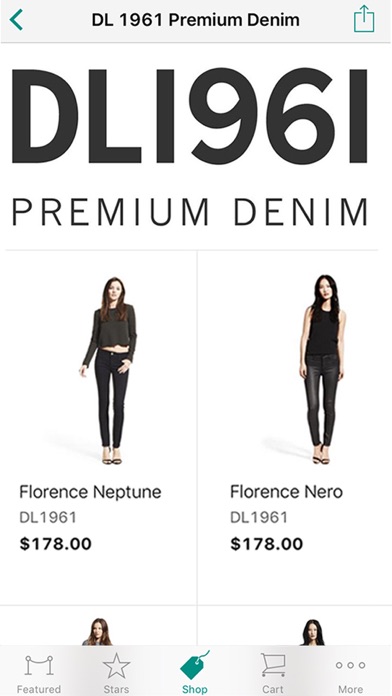Tap the DL1961 Premium Denim banner logo
Viewport: 392px width, 696px height.
coord(190,147)
